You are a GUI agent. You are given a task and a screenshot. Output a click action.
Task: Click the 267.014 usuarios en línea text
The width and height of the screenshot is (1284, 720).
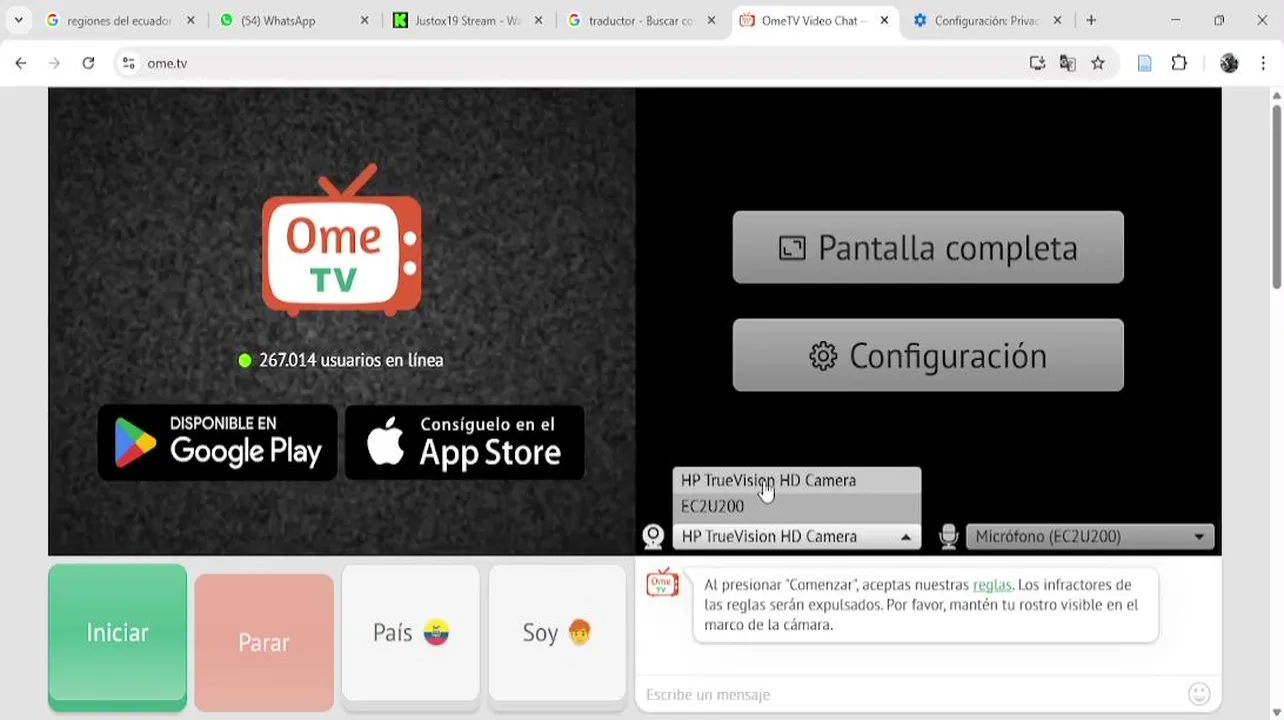[350, 360]
